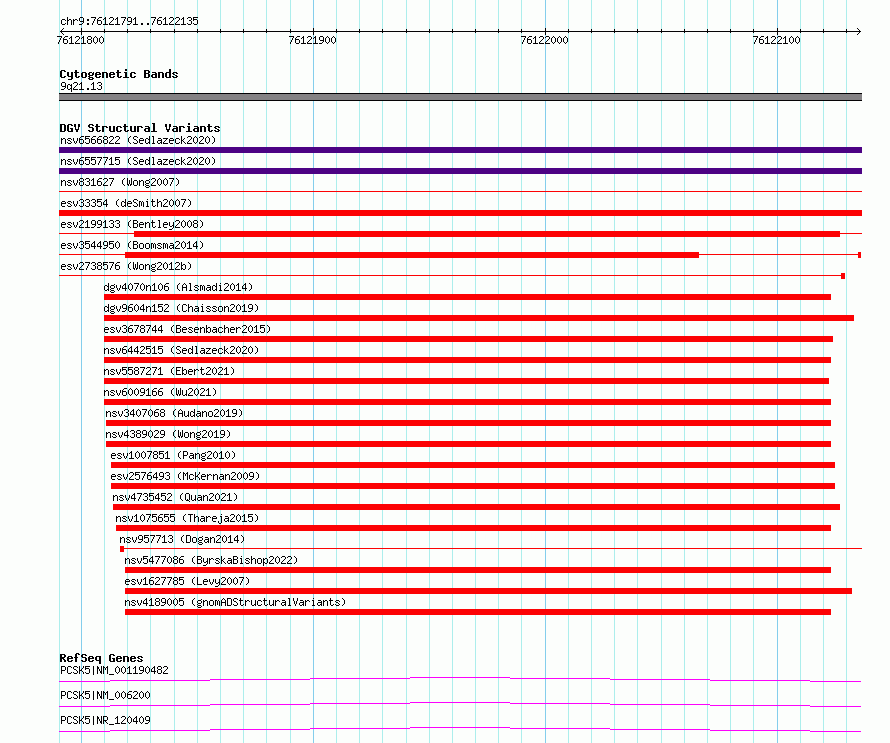Select variant esv2199133 (Bentley2008) label
890x743 pixels.
(132, 224)
